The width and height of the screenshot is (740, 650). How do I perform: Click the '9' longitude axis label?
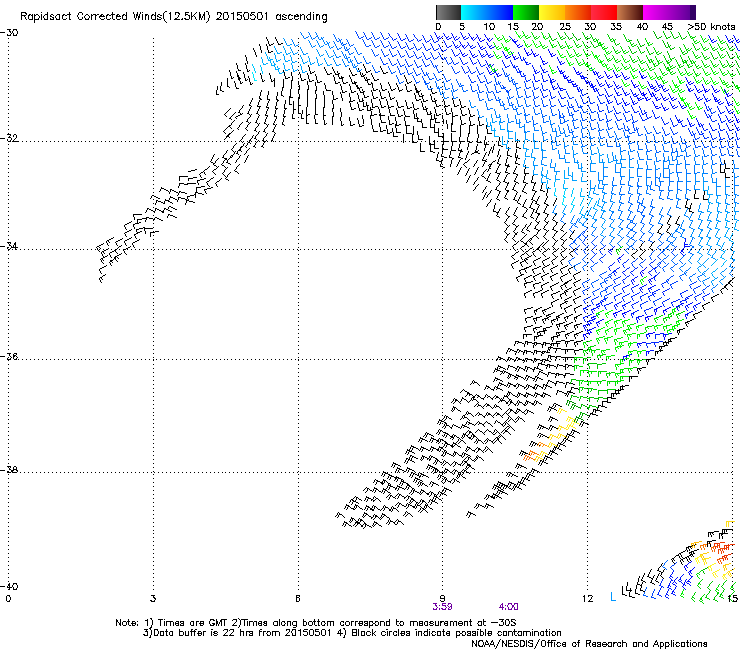point(442,599)
